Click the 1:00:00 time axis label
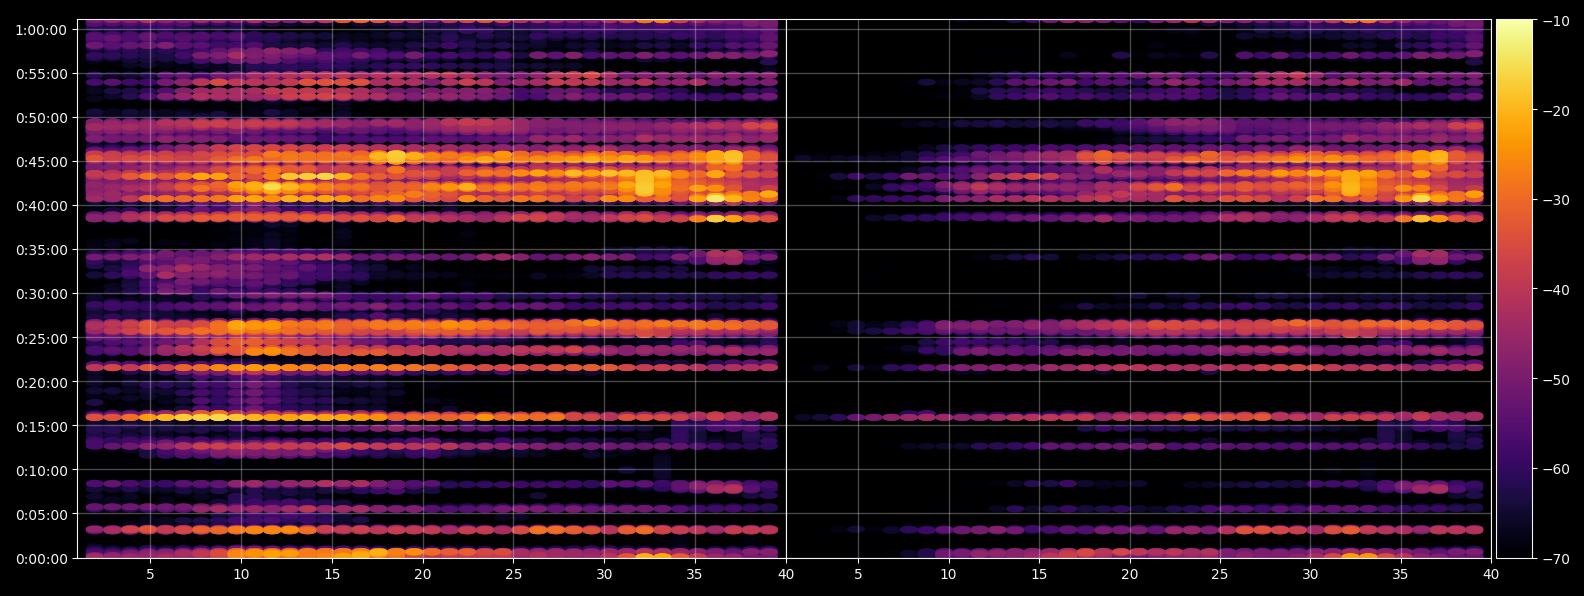The width and height of the screenshot is (1584, 596). click(x=41, y=30)
